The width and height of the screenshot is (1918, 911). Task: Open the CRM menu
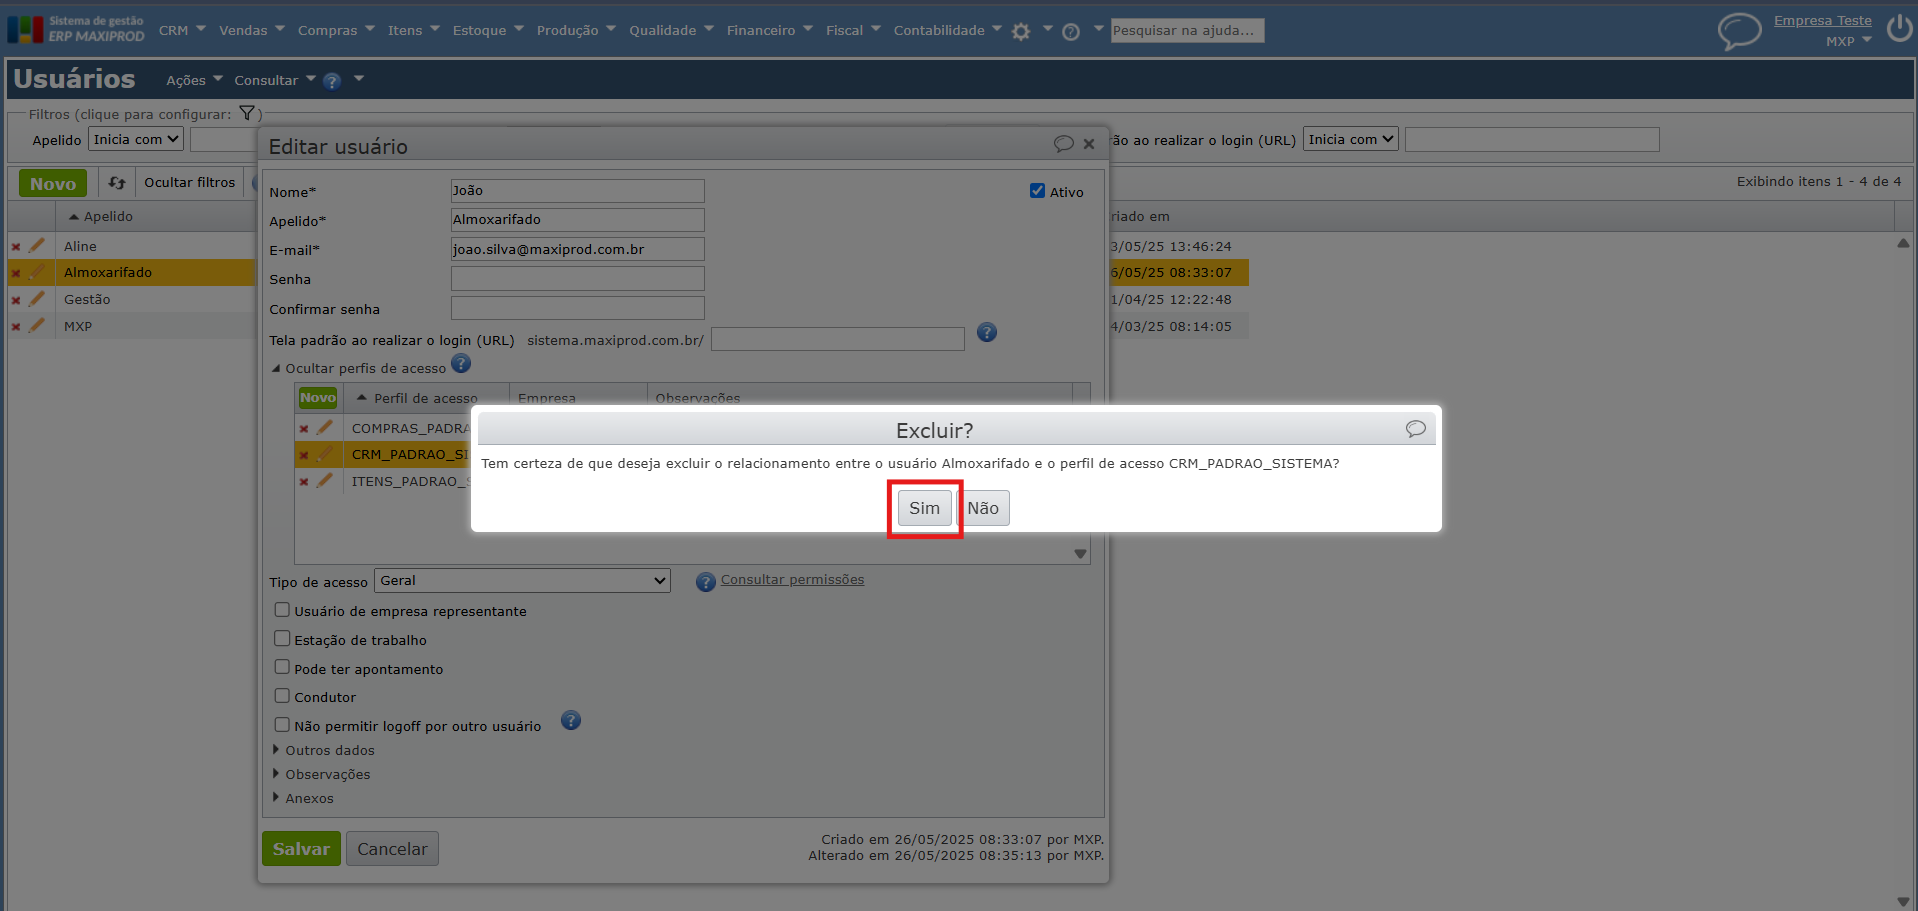(182, 31)
